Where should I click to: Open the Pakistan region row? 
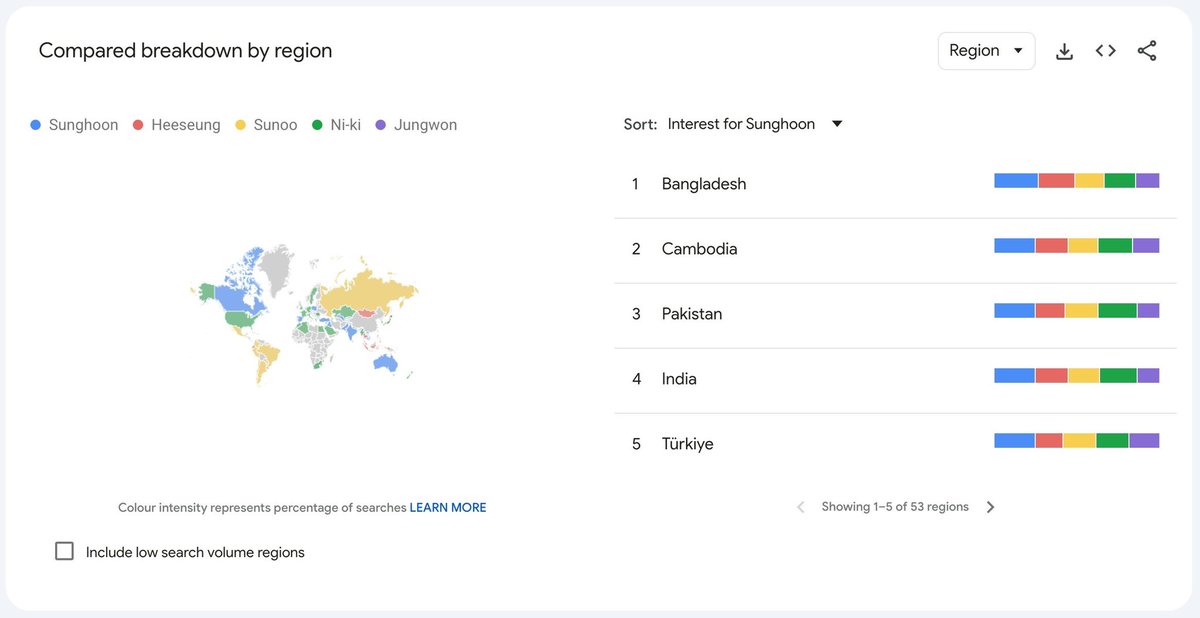point(895,314)
